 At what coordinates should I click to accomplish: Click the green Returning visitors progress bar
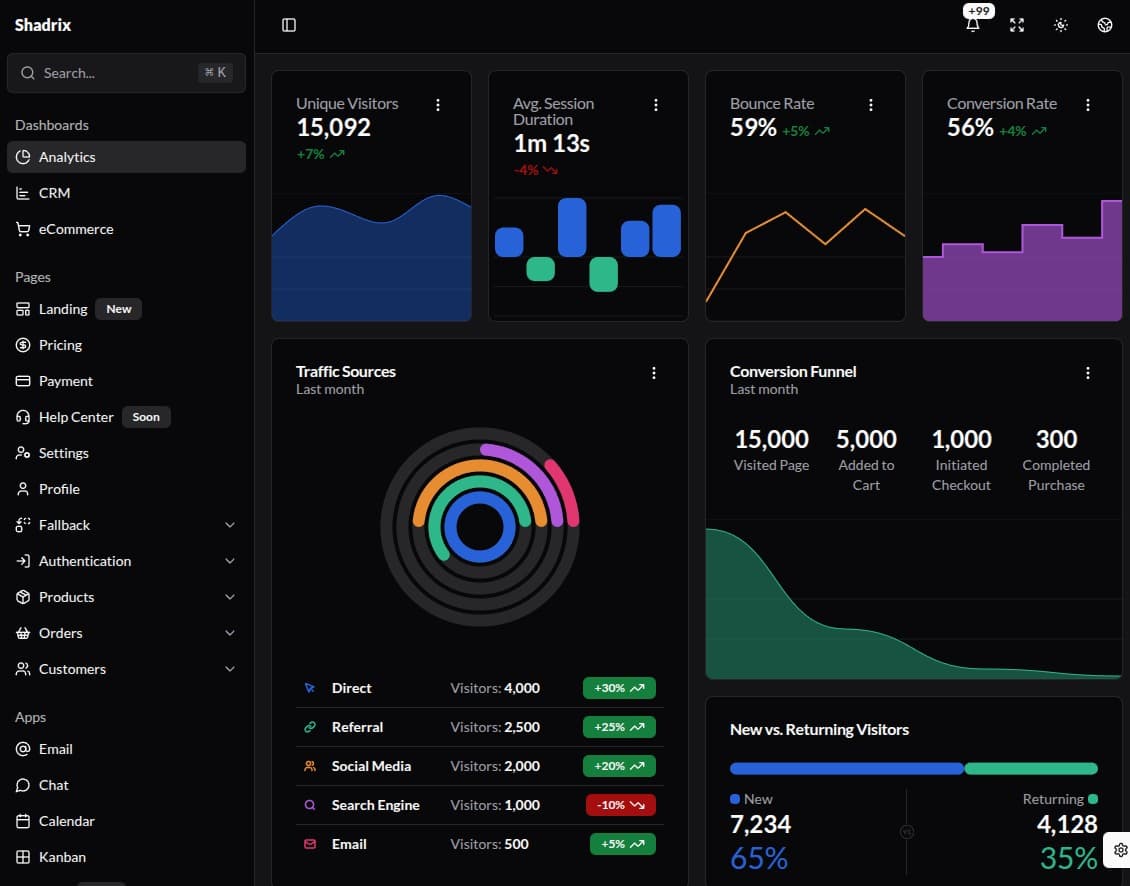pyautogui.click(x=1031, y=768)
